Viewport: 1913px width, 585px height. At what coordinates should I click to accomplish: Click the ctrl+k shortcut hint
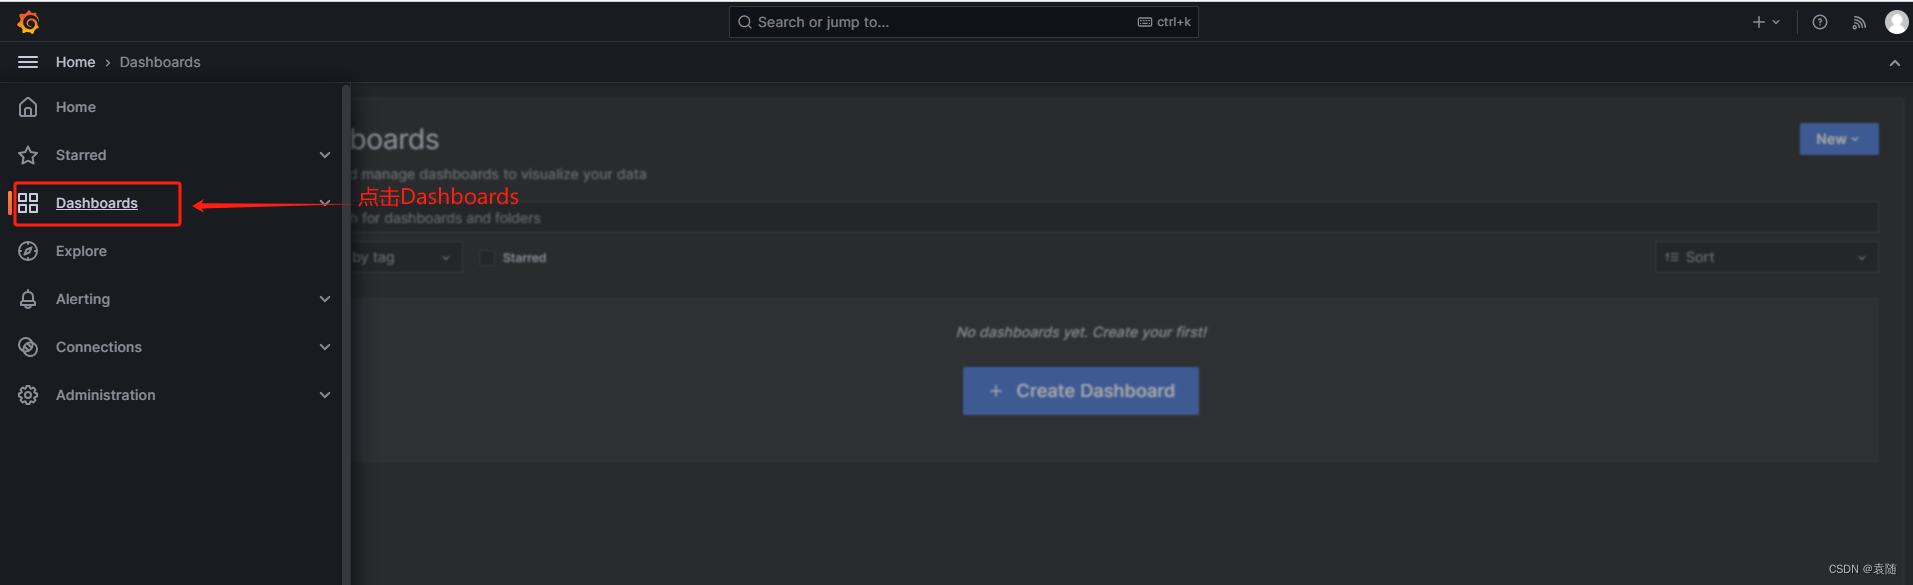pos(1164,22)
